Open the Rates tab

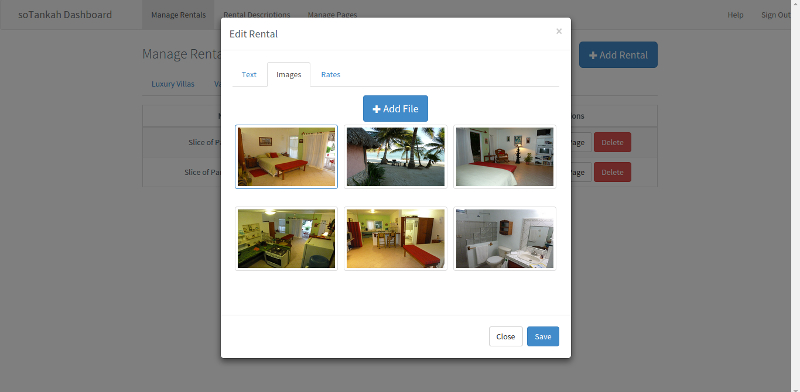tap(331, 75)
